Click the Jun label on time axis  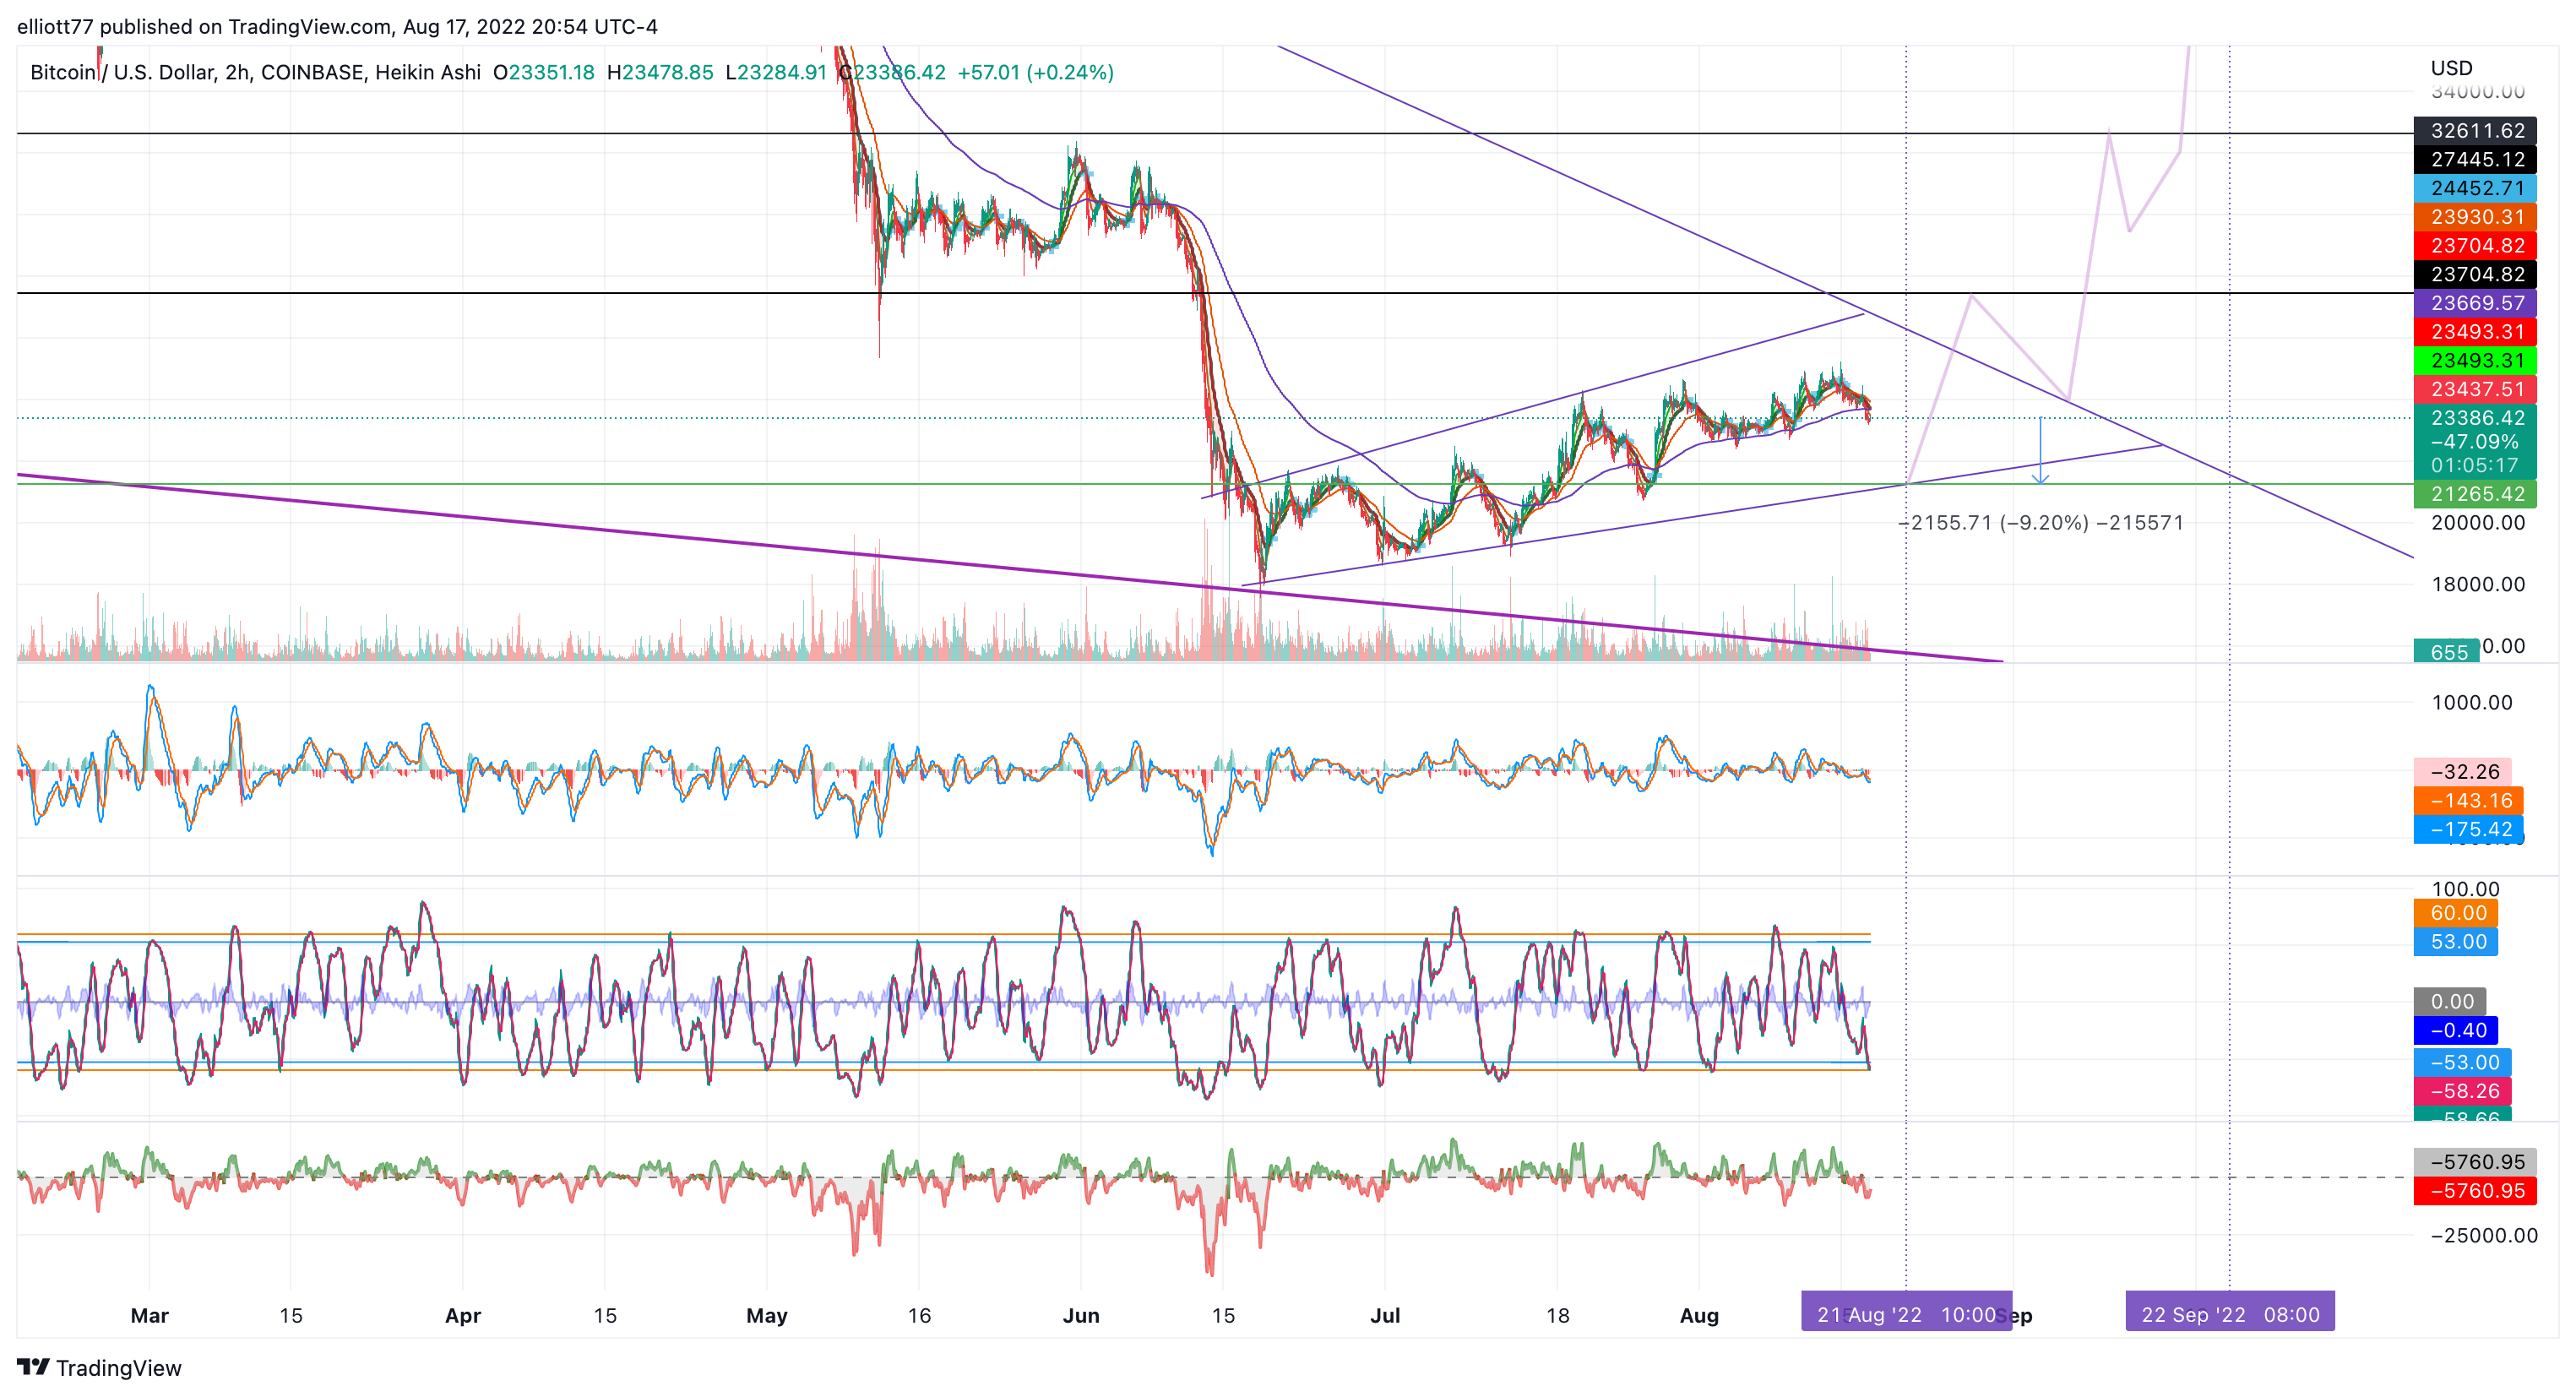click(1081, 1316)
